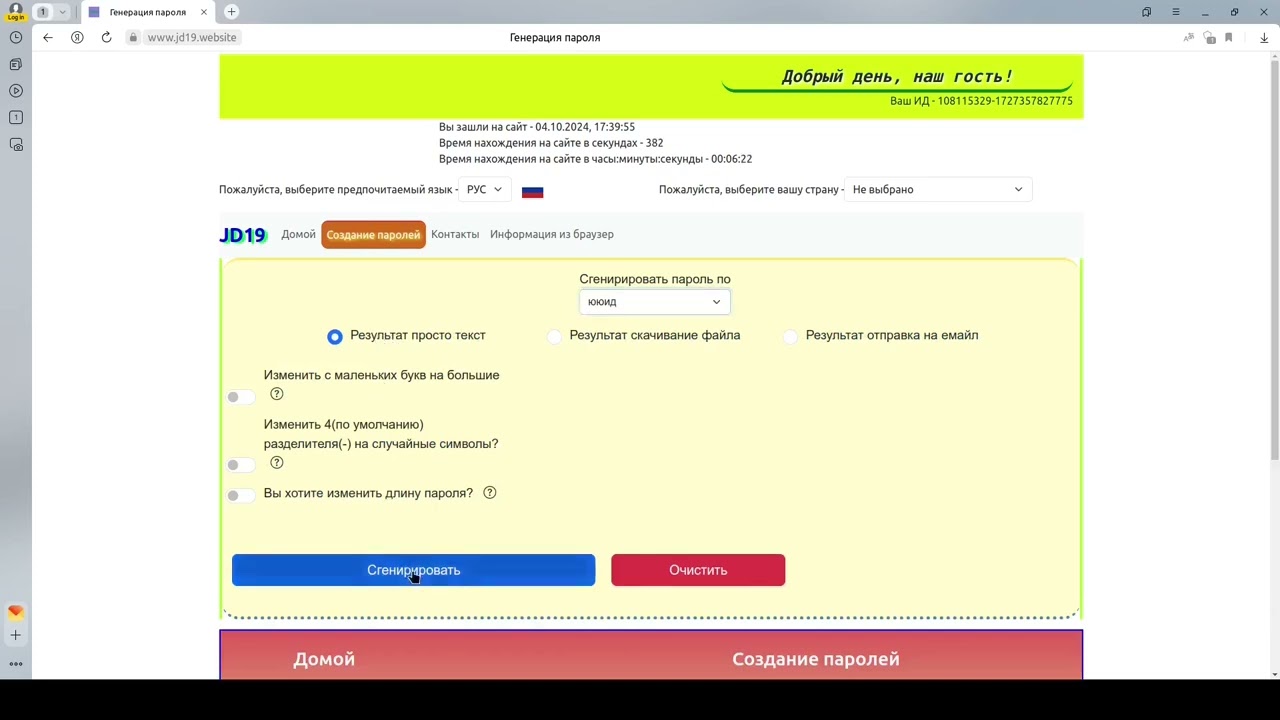Image resolution: width=1280 pixels, height=720 pixels.
Task: Click the Russian flag image
Action: [532, 191]
